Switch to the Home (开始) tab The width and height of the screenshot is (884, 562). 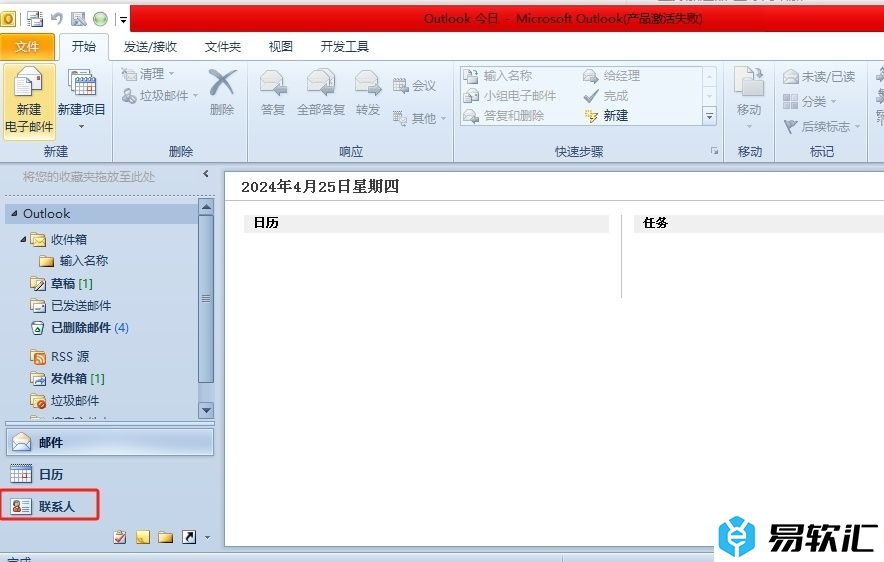(83, 46)
